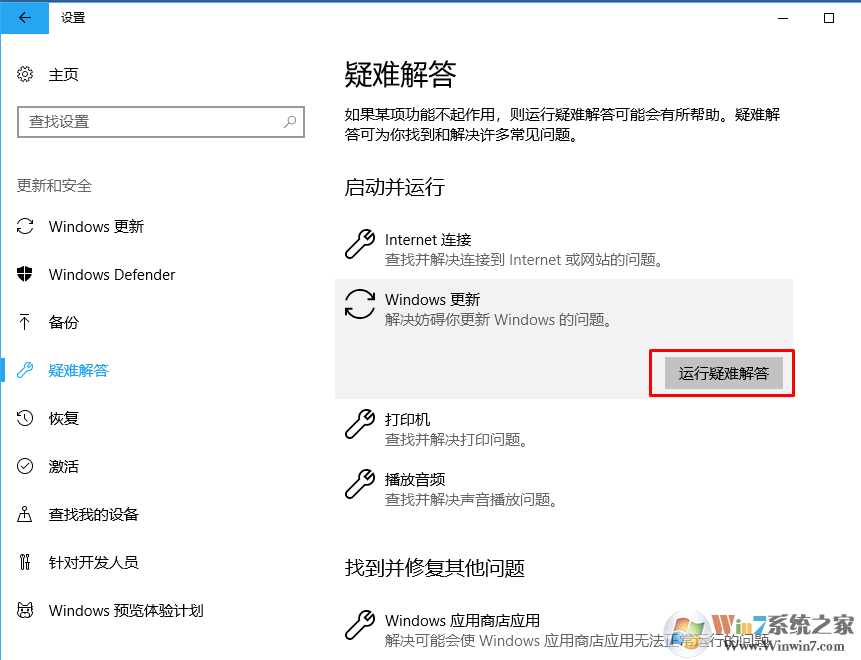The height and width of the screenshot is (660, 861).
Task: Click the ninja cat Windows 预览体验计划 icon
Action: (x=24, y=610)
